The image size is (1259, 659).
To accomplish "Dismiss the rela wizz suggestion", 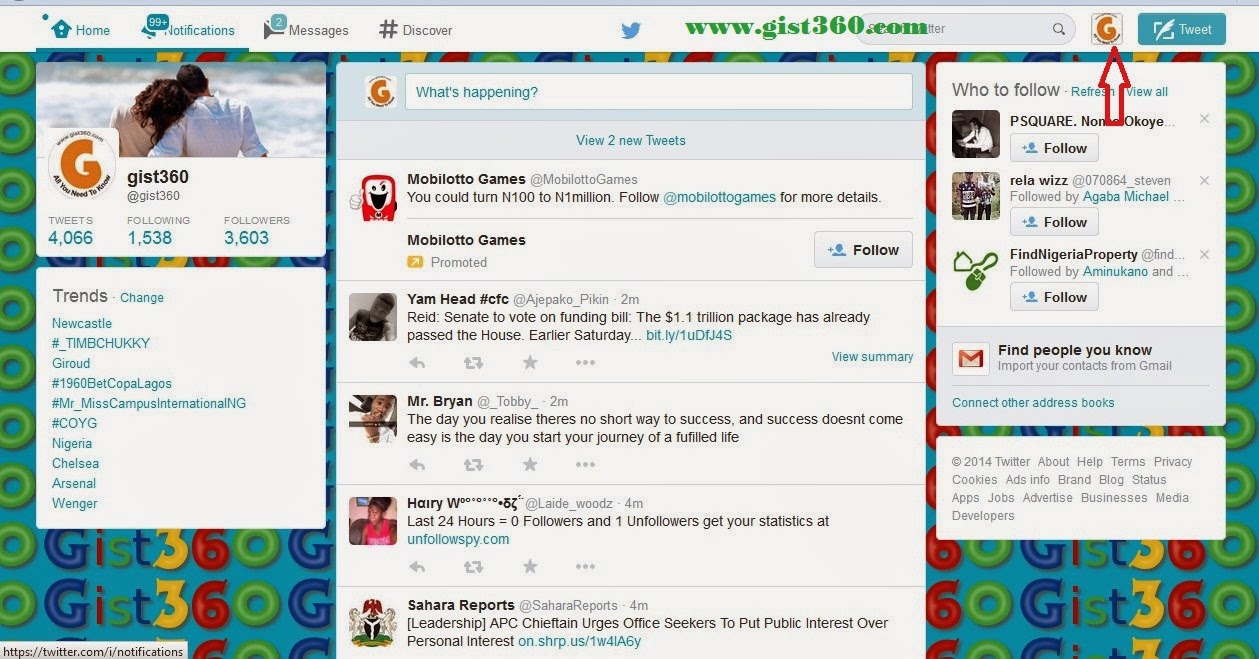I will point(1204,181).
